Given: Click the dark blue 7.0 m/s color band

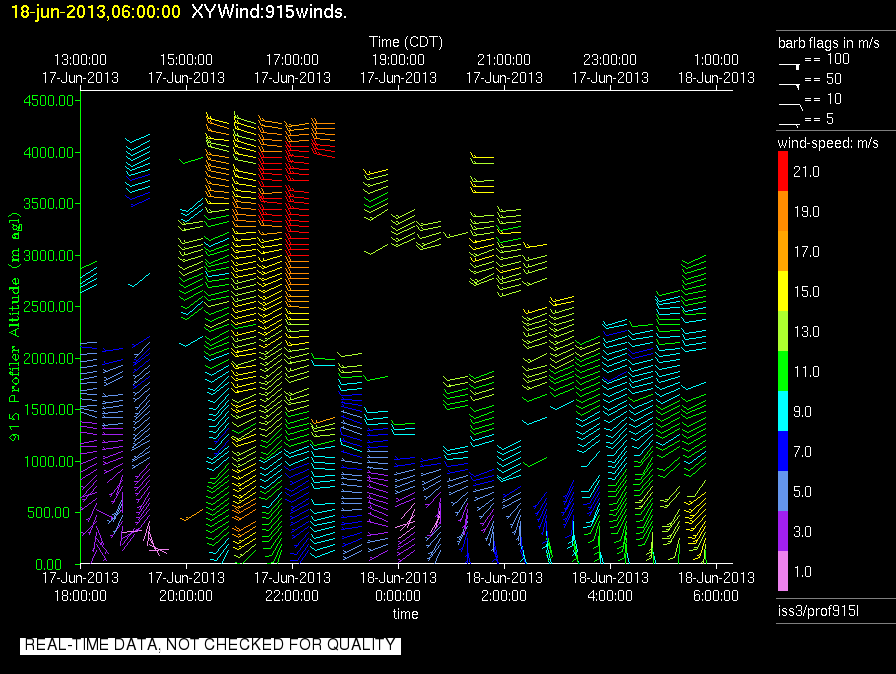Looking at the screenshot, I should point(783,451).
